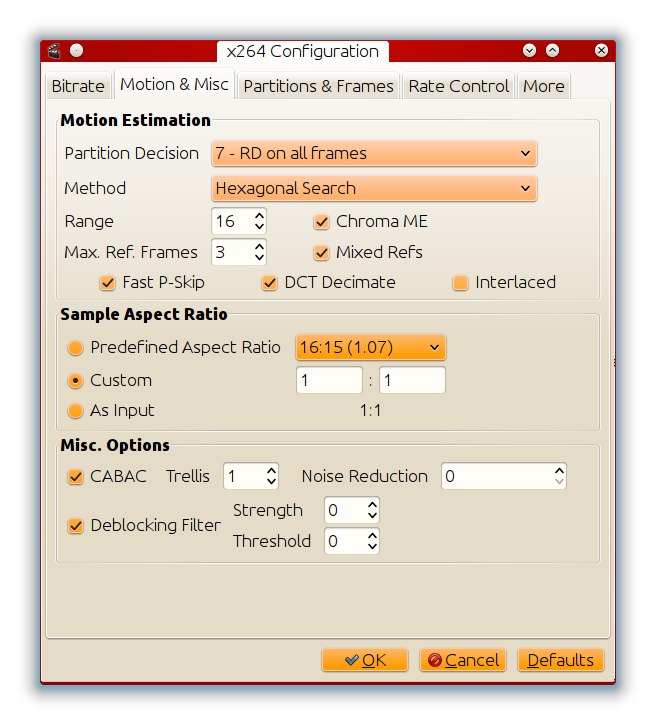Image resolution: width=656 pixels, height=725 pixels.
Task: Increase the Trellis spinner value
Action: click(x=272, y=471)
